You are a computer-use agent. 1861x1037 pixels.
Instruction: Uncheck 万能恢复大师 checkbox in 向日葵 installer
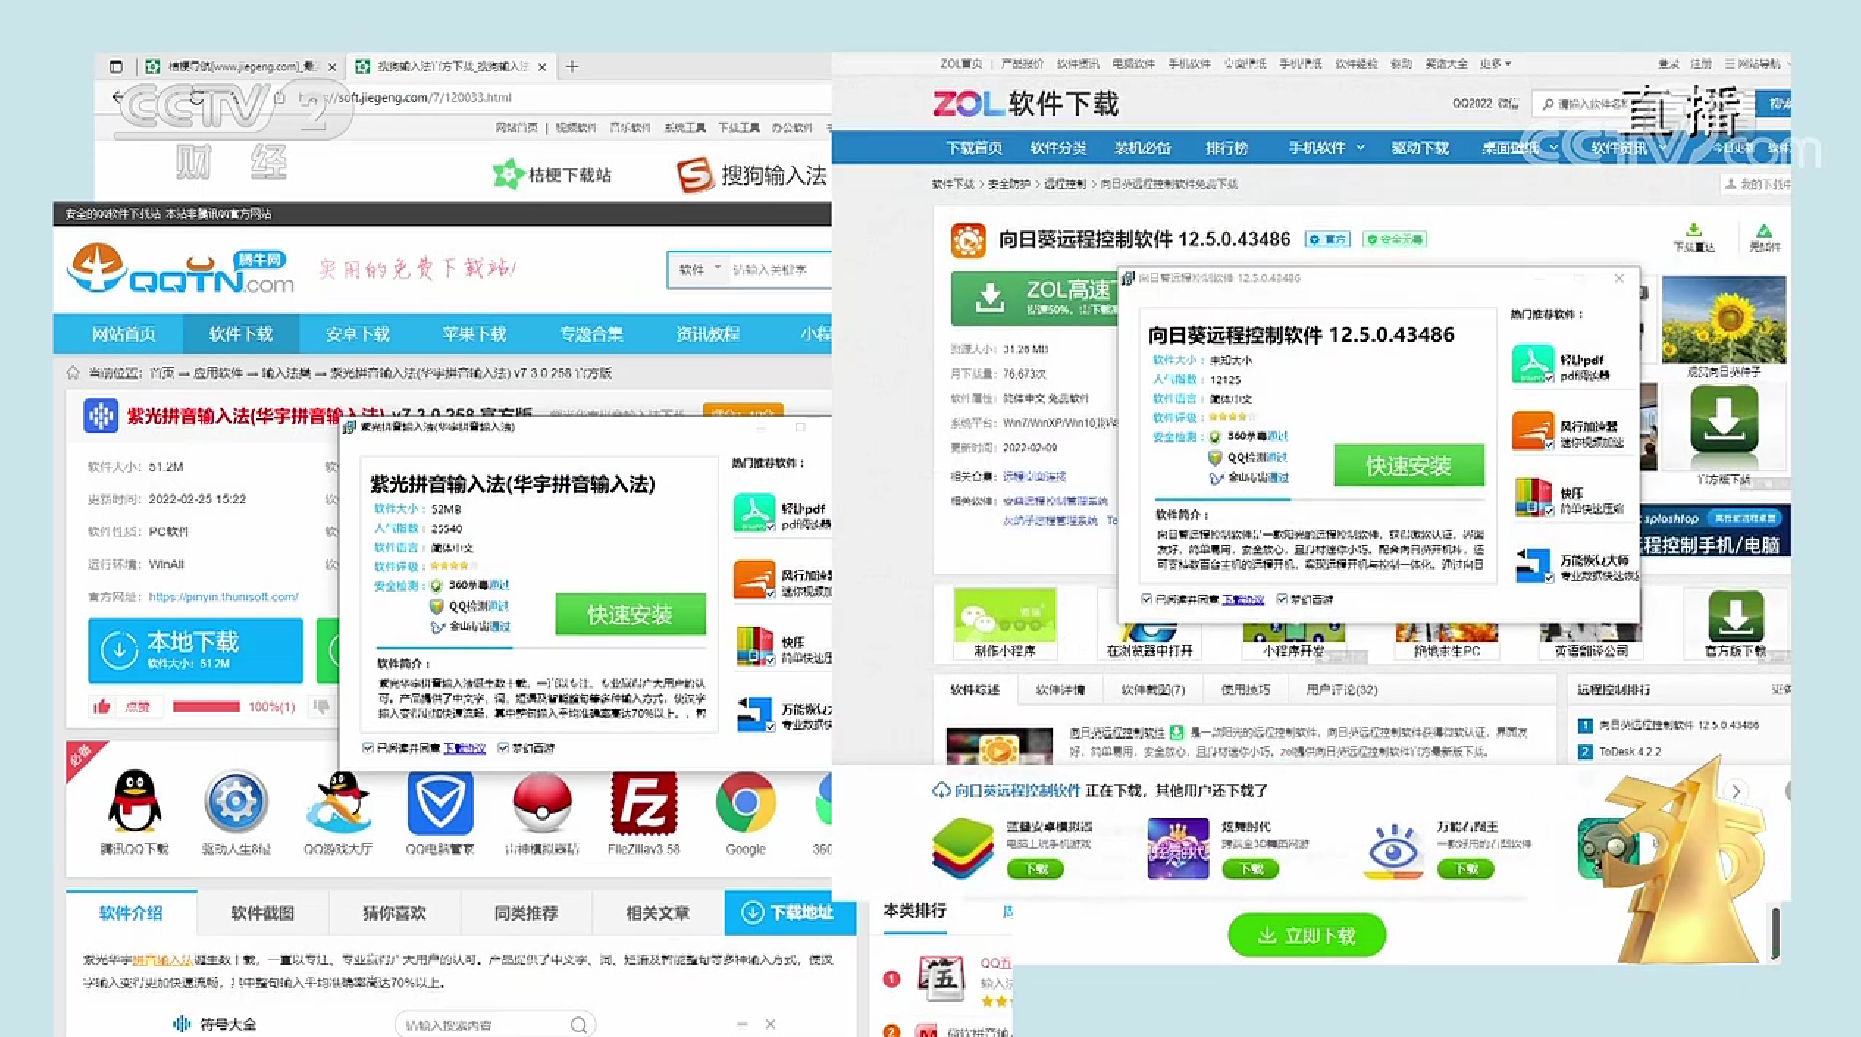1549,578
